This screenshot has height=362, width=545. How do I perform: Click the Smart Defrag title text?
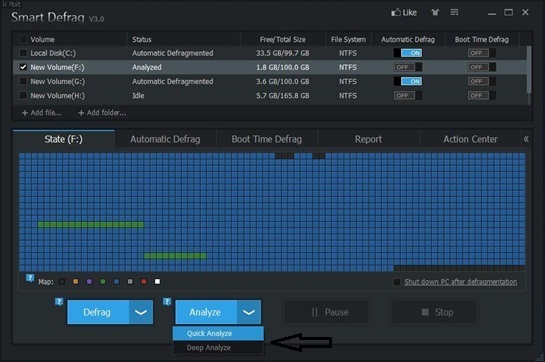coord(48,17)
